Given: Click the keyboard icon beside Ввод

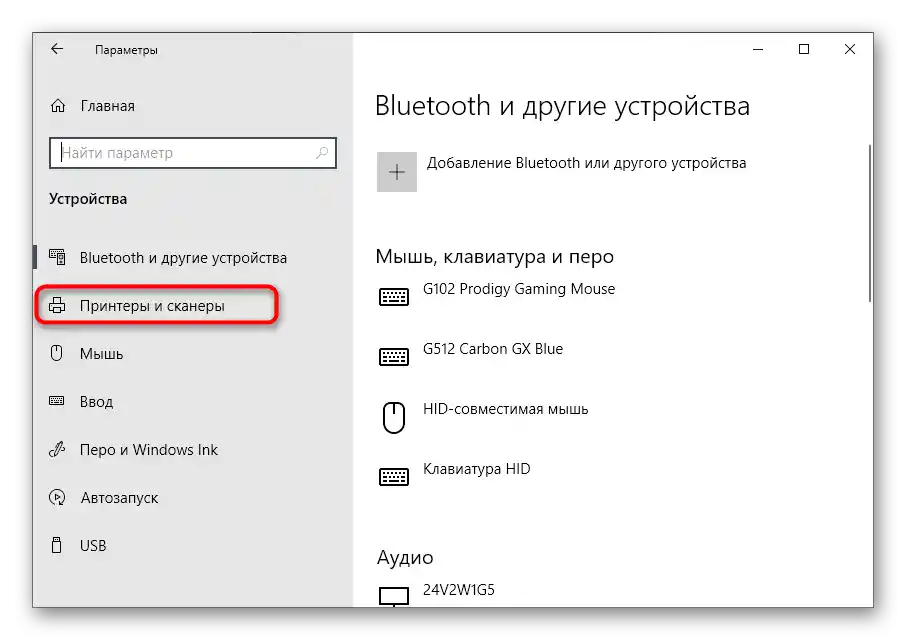Looking at the screenshot, I should pos(57,401).
